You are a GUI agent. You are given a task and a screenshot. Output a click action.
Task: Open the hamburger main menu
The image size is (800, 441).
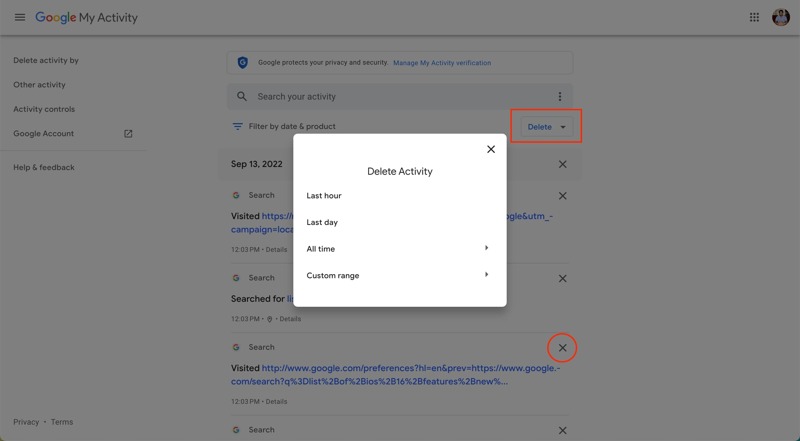[19, 18]
